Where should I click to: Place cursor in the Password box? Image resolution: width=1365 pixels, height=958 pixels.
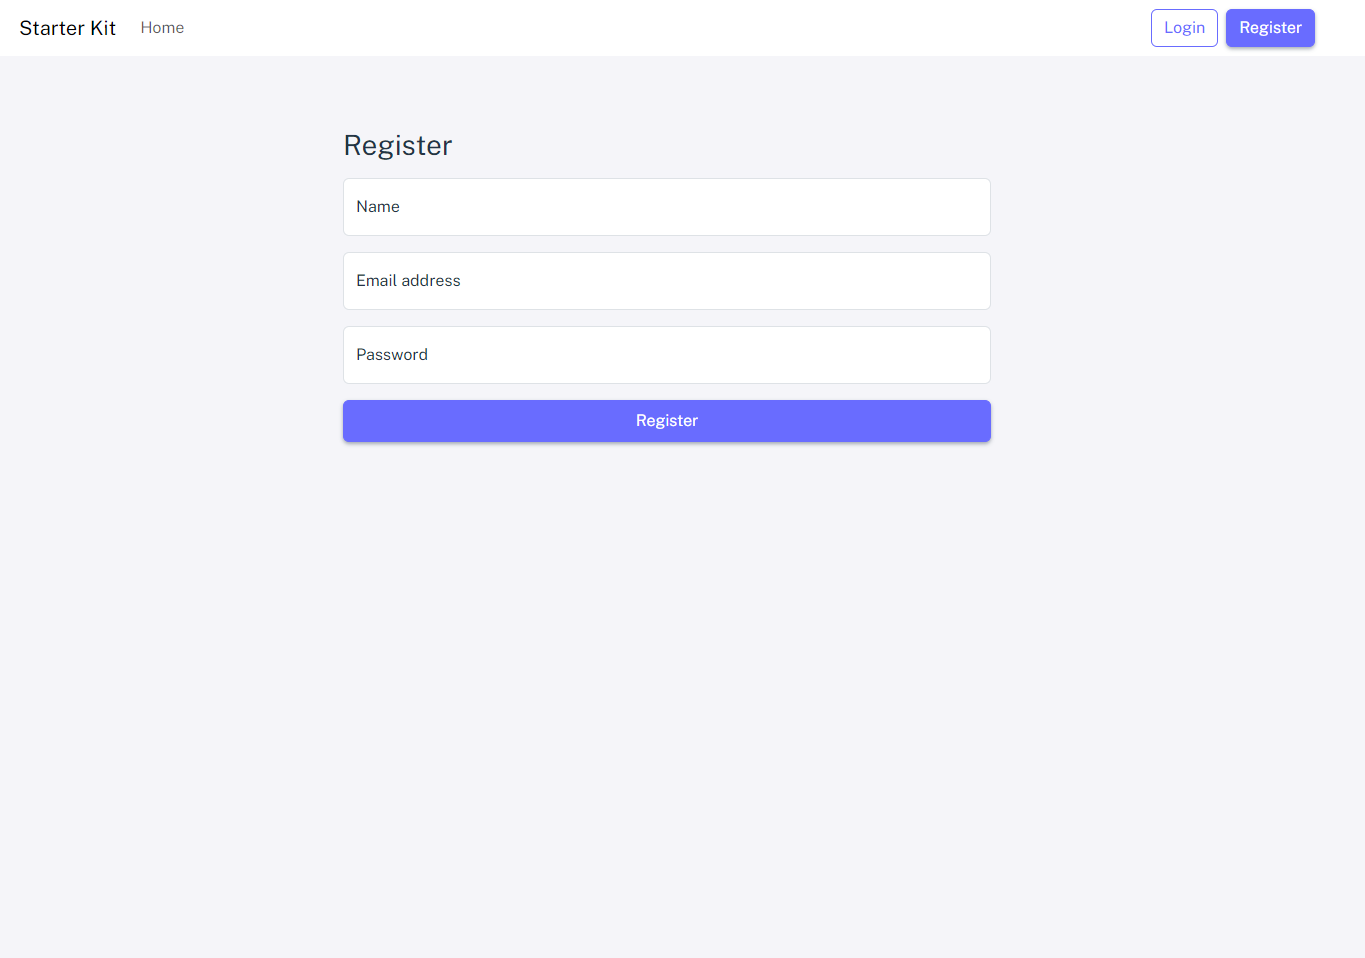click(x=667, y=355)
